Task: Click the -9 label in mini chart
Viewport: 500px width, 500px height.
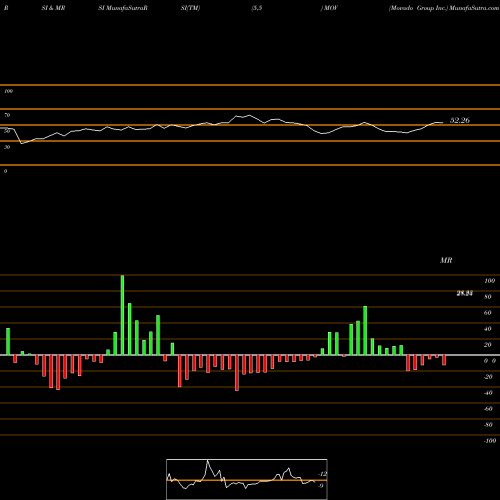Action: pos(320,486)
